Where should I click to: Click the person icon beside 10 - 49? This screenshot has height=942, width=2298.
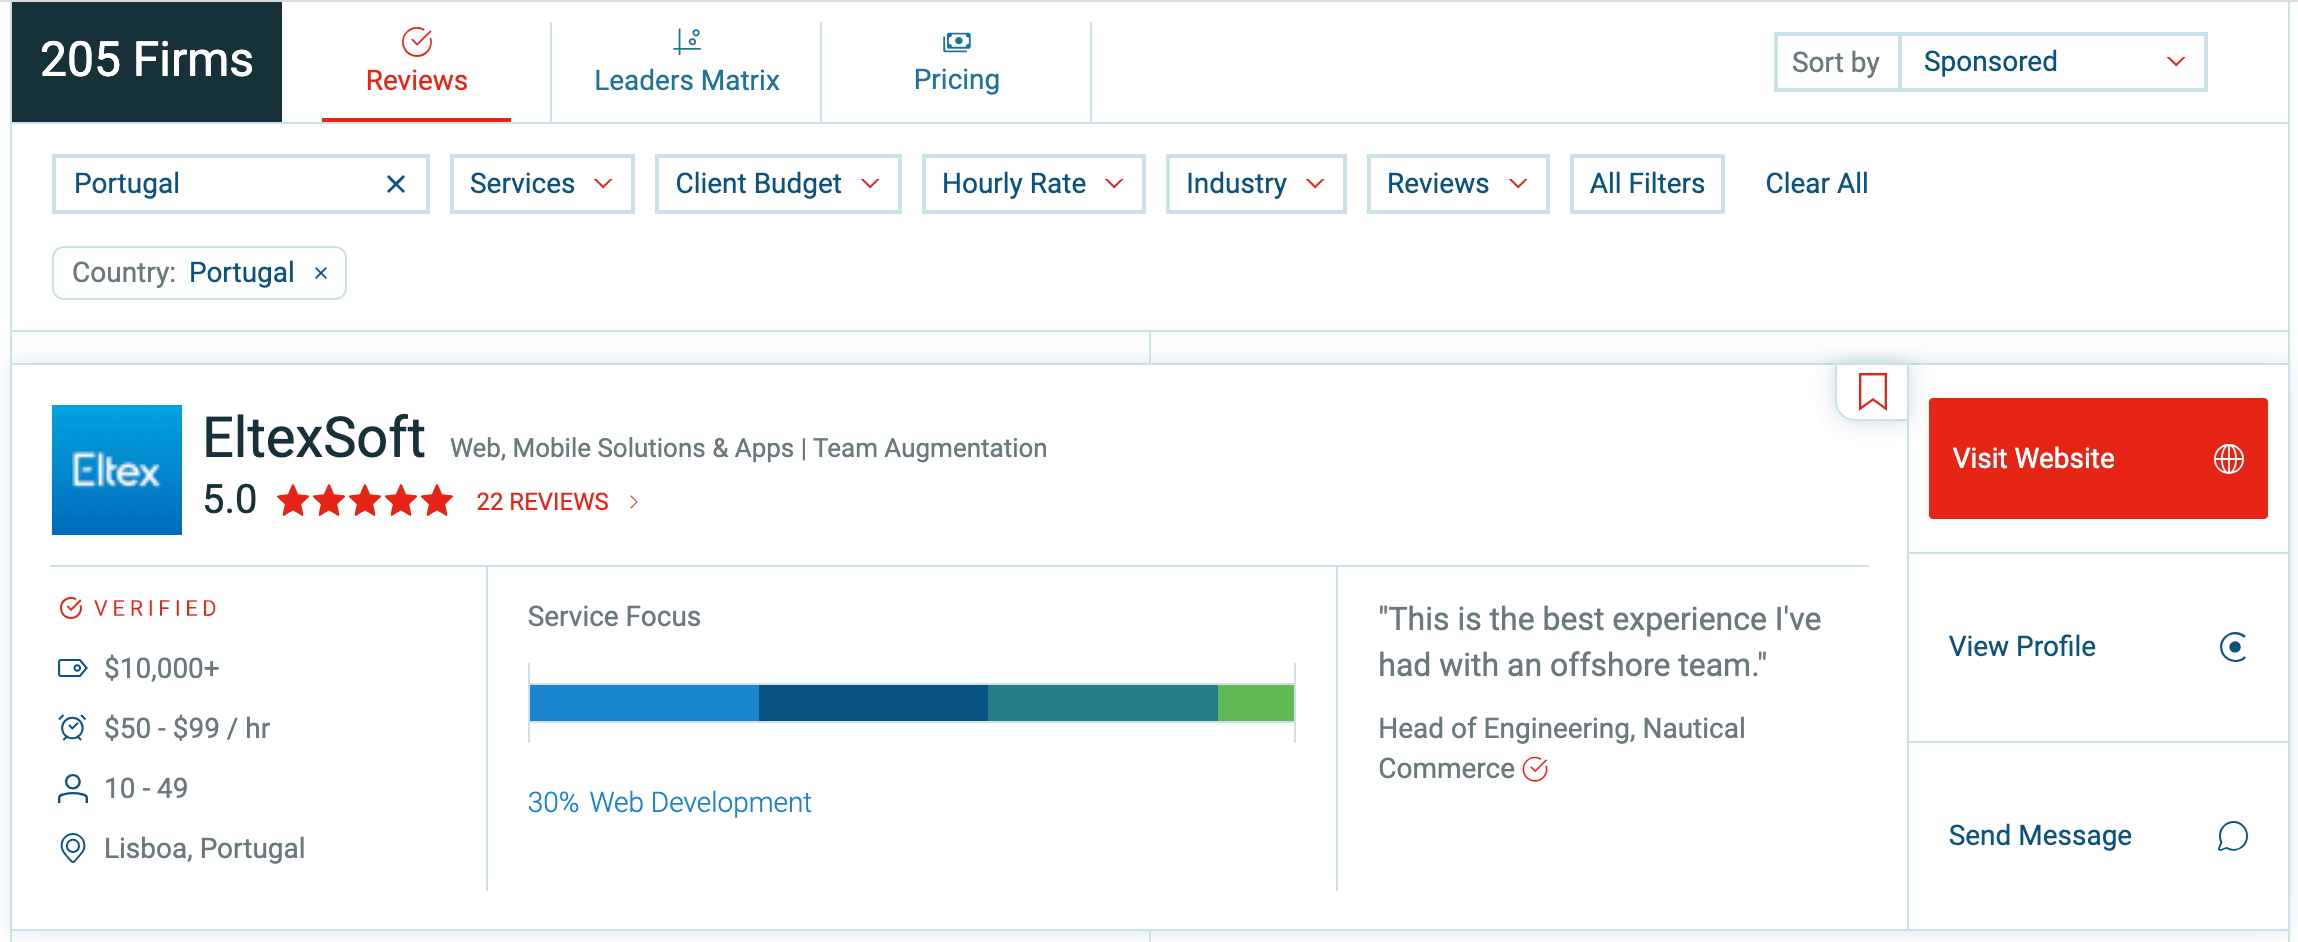coord(72,788)
